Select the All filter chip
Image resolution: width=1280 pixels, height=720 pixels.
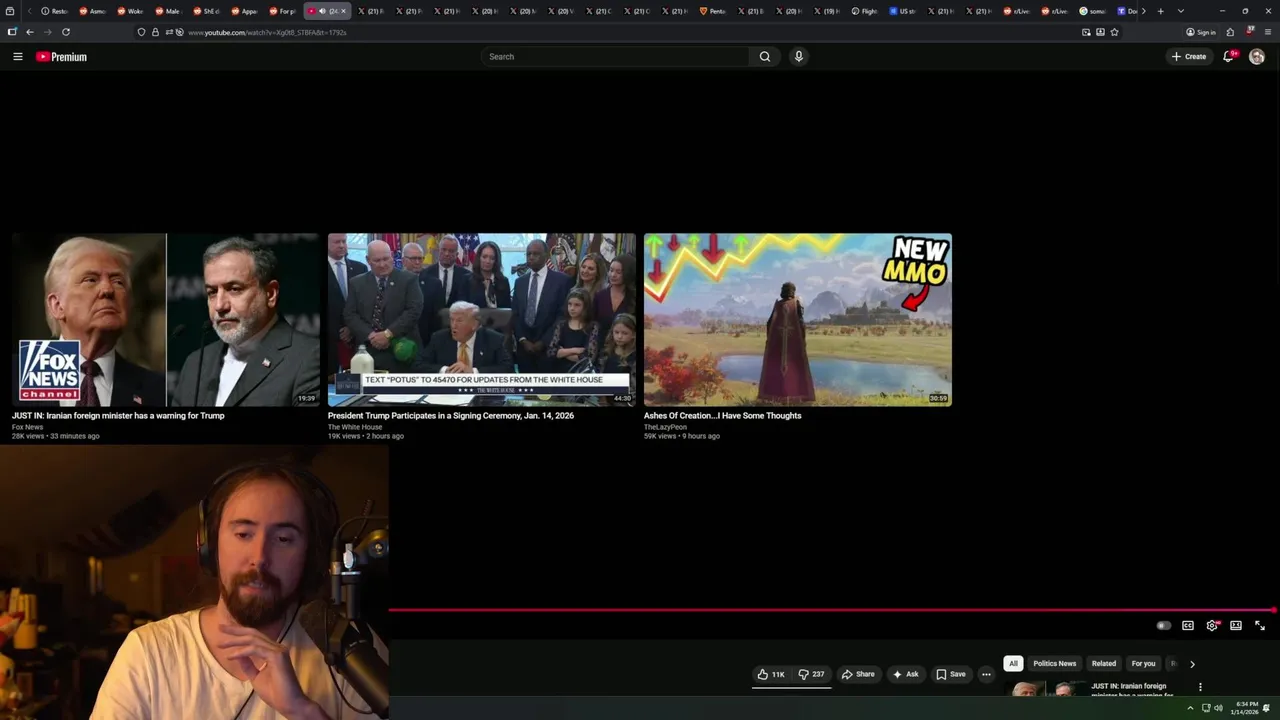[1013, 664]
